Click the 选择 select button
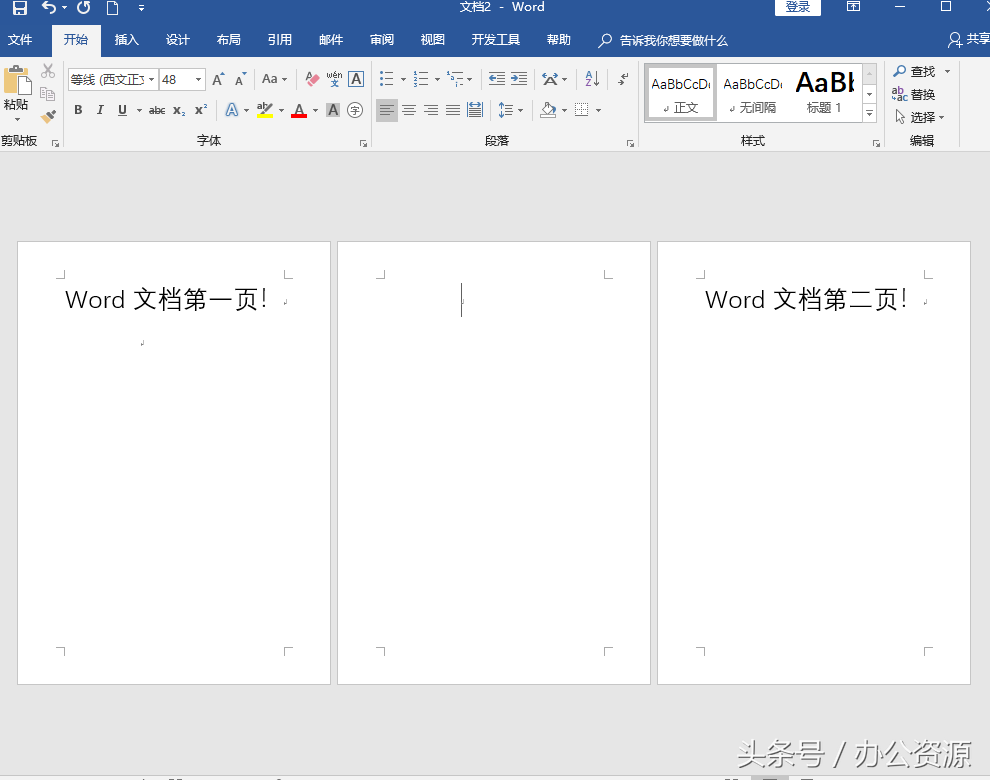 coord(919,117)
